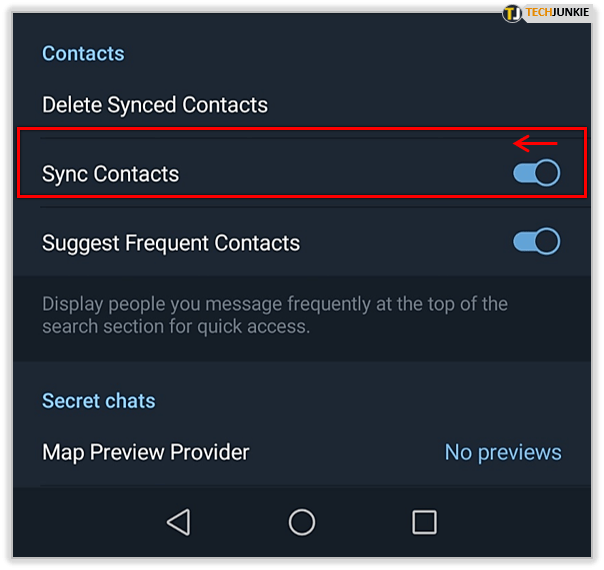Open the No previews provider selector

[x=503, y=452]
